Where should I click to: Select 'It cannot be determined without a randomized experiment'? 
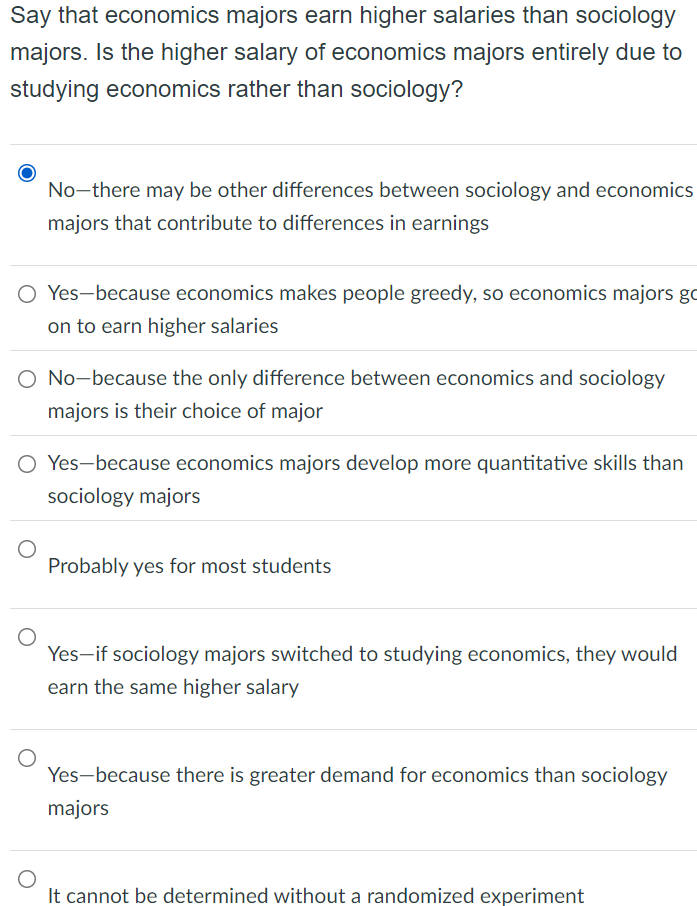[315, 896]
